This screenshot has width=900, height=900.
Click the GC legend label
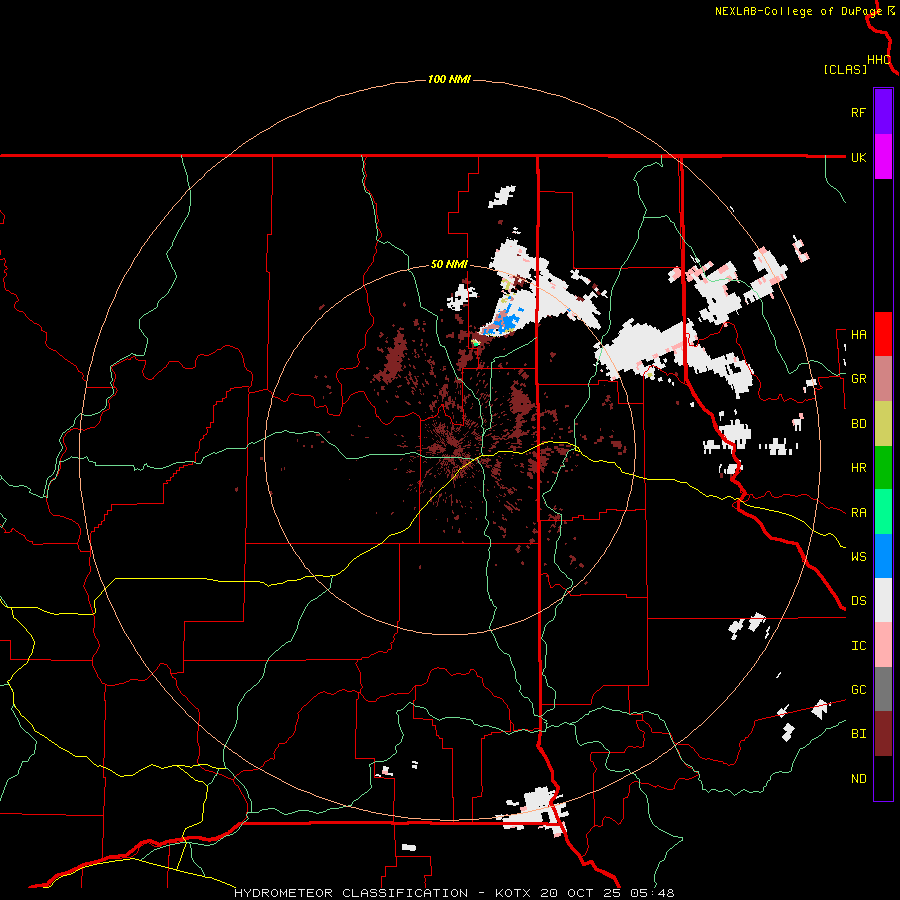[858, 689]
